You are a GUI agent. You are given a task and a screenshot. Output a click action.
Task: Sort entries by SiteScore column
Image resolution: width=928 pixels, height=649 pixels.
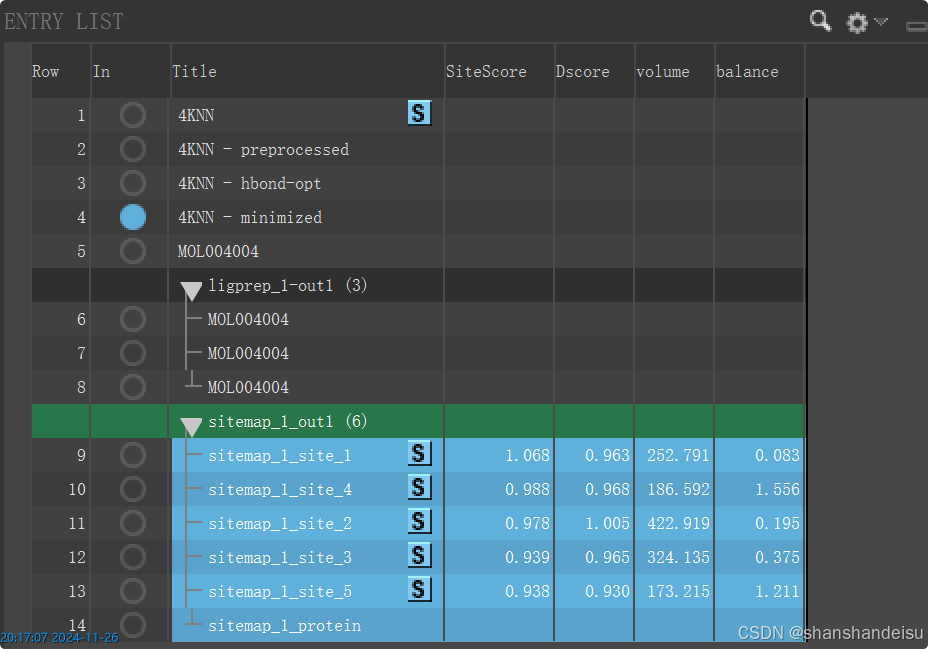486,72
